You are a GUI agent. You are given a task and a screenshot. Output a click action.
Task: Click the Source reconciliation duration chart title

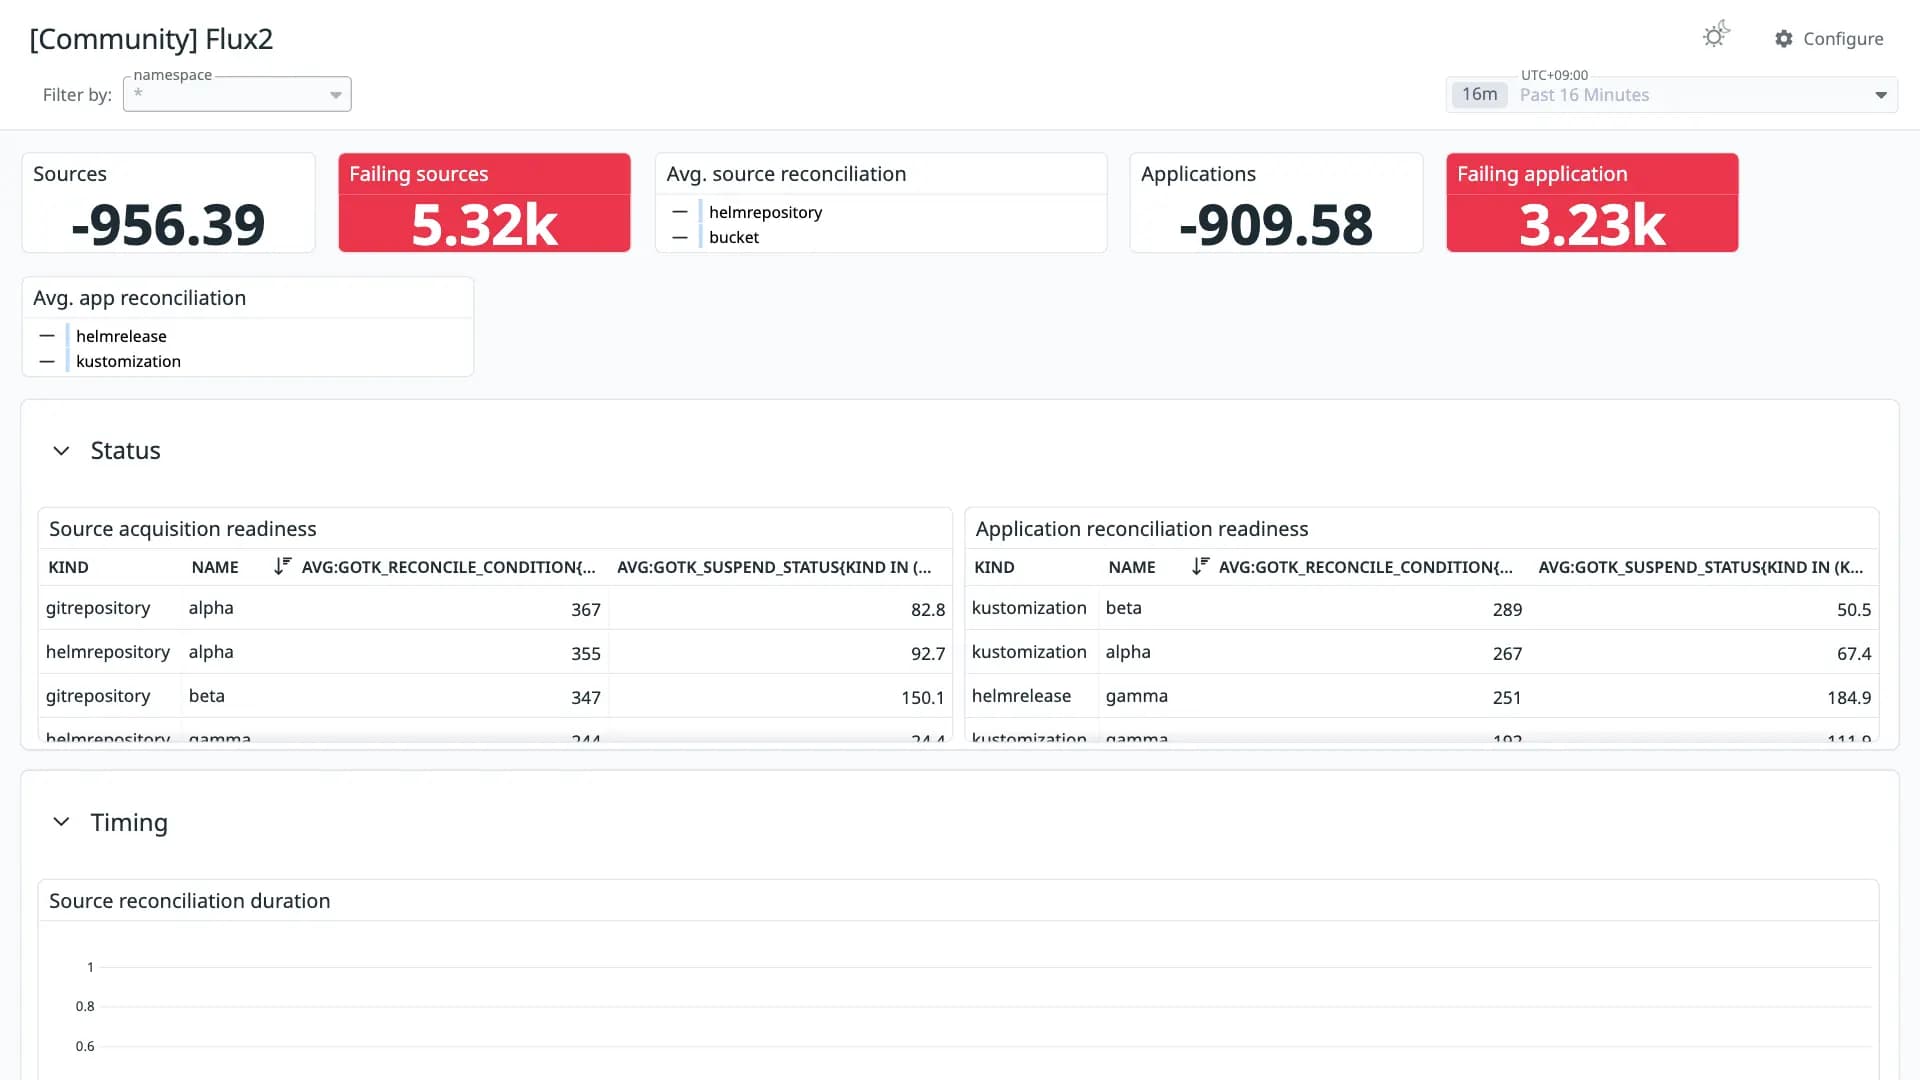(189, 901)
